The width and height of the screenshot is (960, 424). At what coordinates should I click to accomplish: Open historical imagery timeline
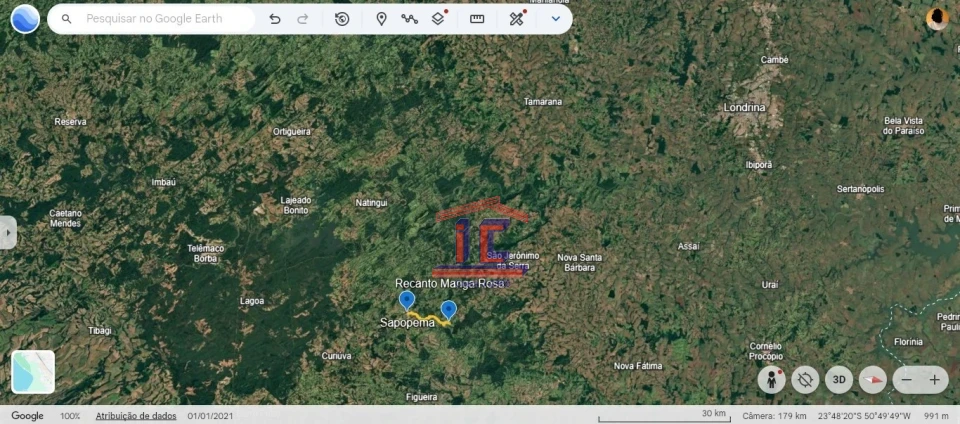pyautogui.click(x=342, y=19)
